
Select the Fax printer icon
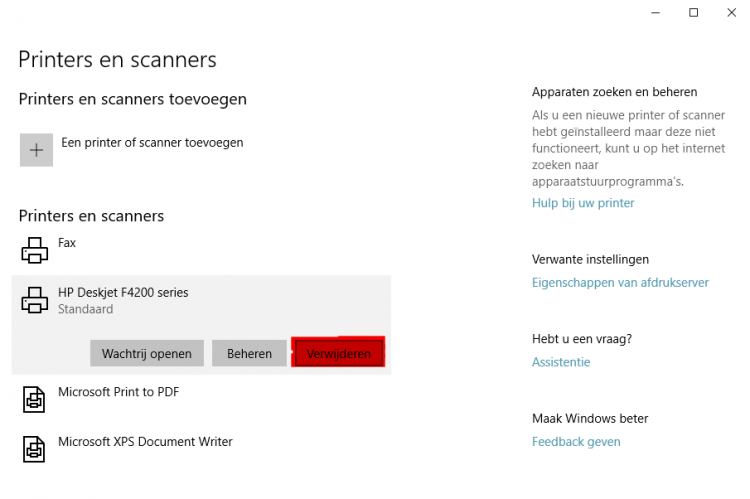[x=34, y=250]
